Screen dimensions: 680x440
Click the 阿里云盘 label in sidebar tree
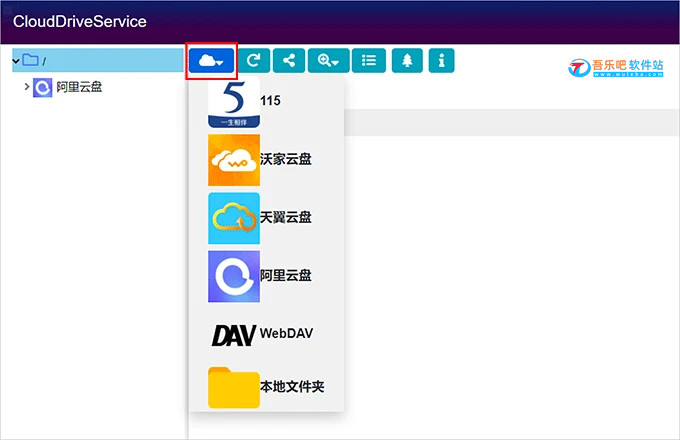pos(79,87)
